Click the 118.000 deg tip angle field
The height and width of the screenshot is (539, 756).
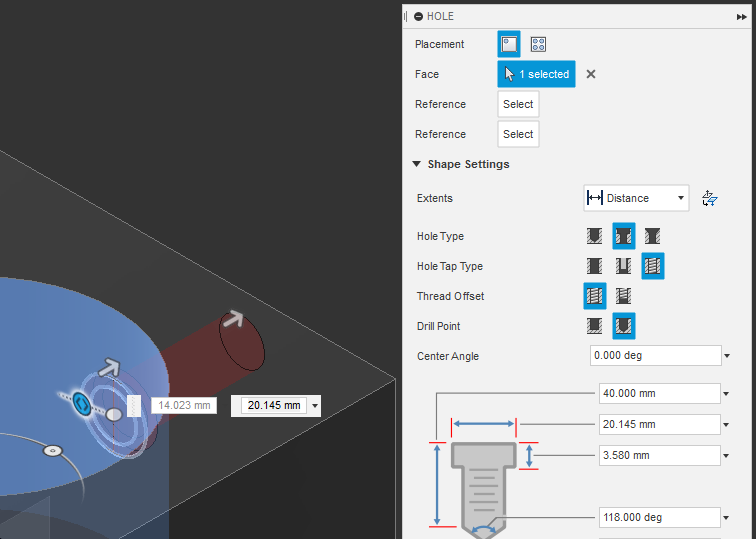tap(660, 517)
